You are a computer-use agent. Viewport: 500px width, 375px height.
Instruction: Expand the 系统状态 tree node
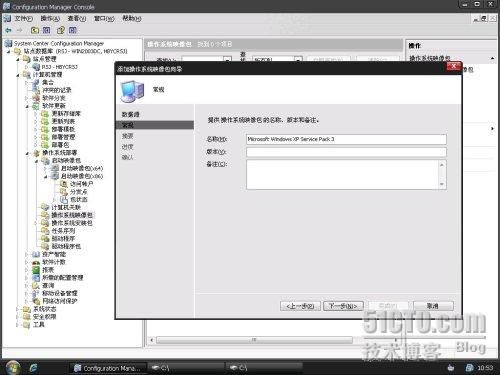coord(18,309)
